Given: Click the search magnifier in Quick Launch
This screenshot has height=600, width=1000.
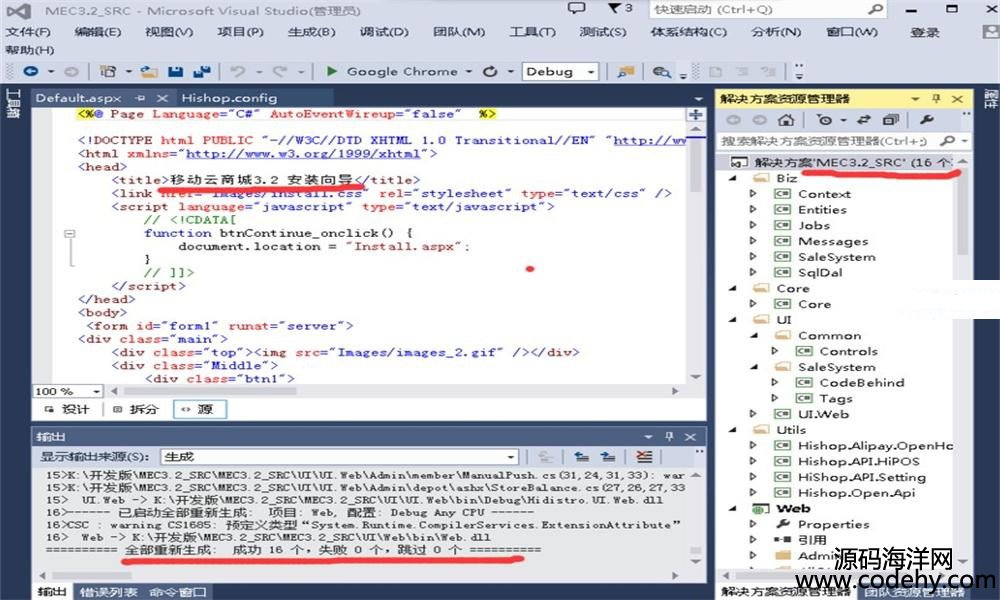Looking at the screenshot, I should (x=876, y=9).
